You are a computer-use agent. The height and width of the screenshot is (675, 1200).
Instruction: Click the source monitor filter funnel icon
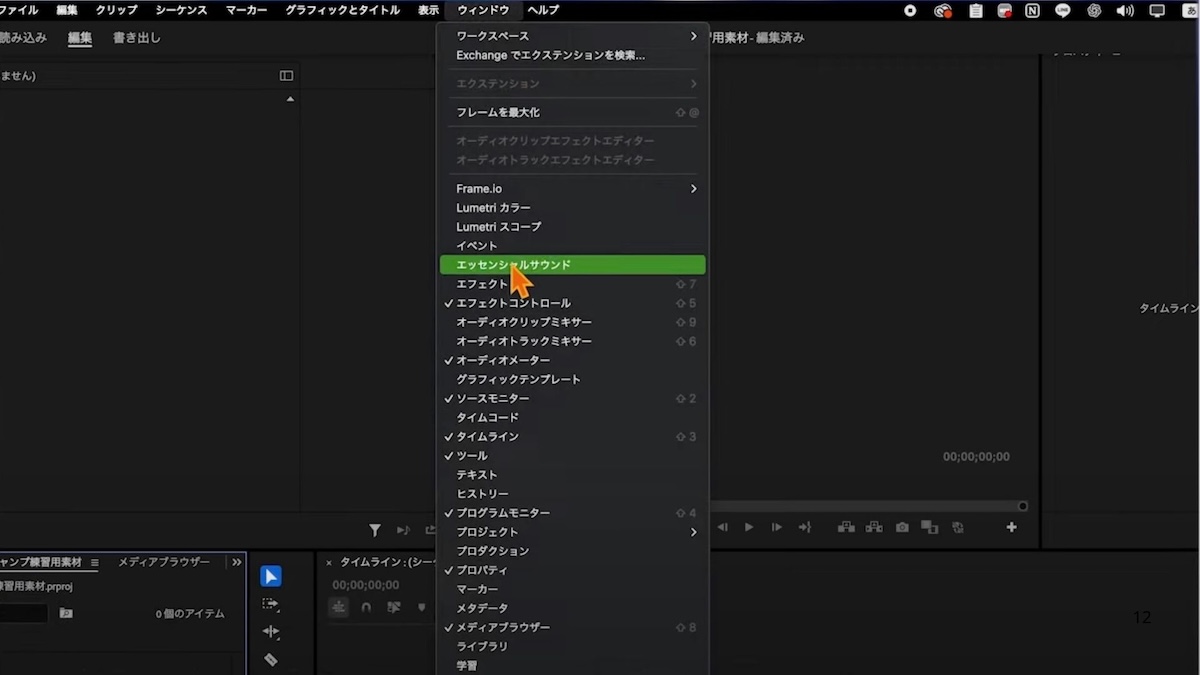[375, 530]
